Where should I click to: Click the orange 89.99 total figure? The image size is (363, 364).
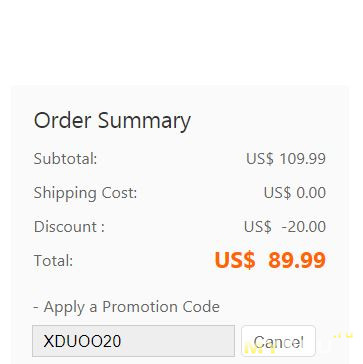point(297,260)
